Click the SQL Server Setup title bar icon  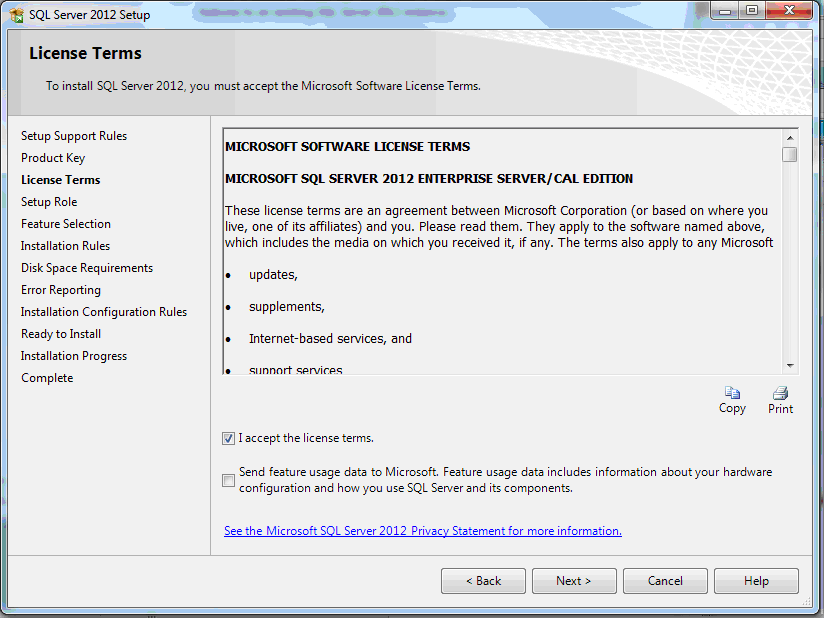(17, 15)
